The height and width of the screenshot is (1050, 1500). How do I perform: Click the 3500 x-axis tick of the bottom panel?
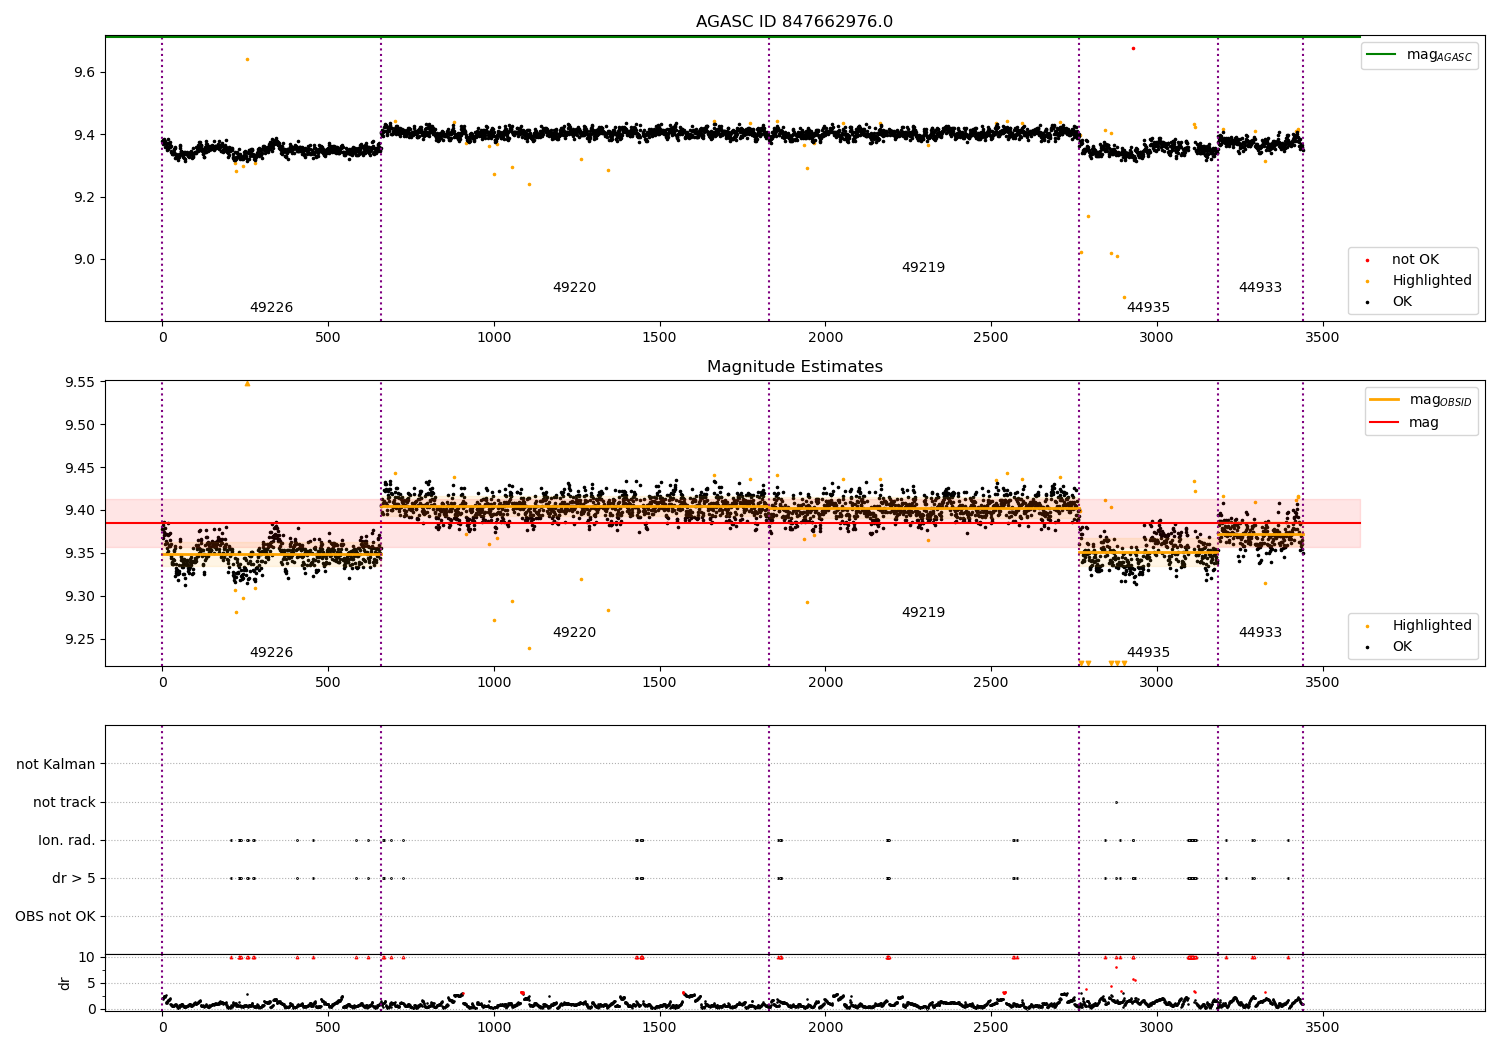[1323, 1027]
